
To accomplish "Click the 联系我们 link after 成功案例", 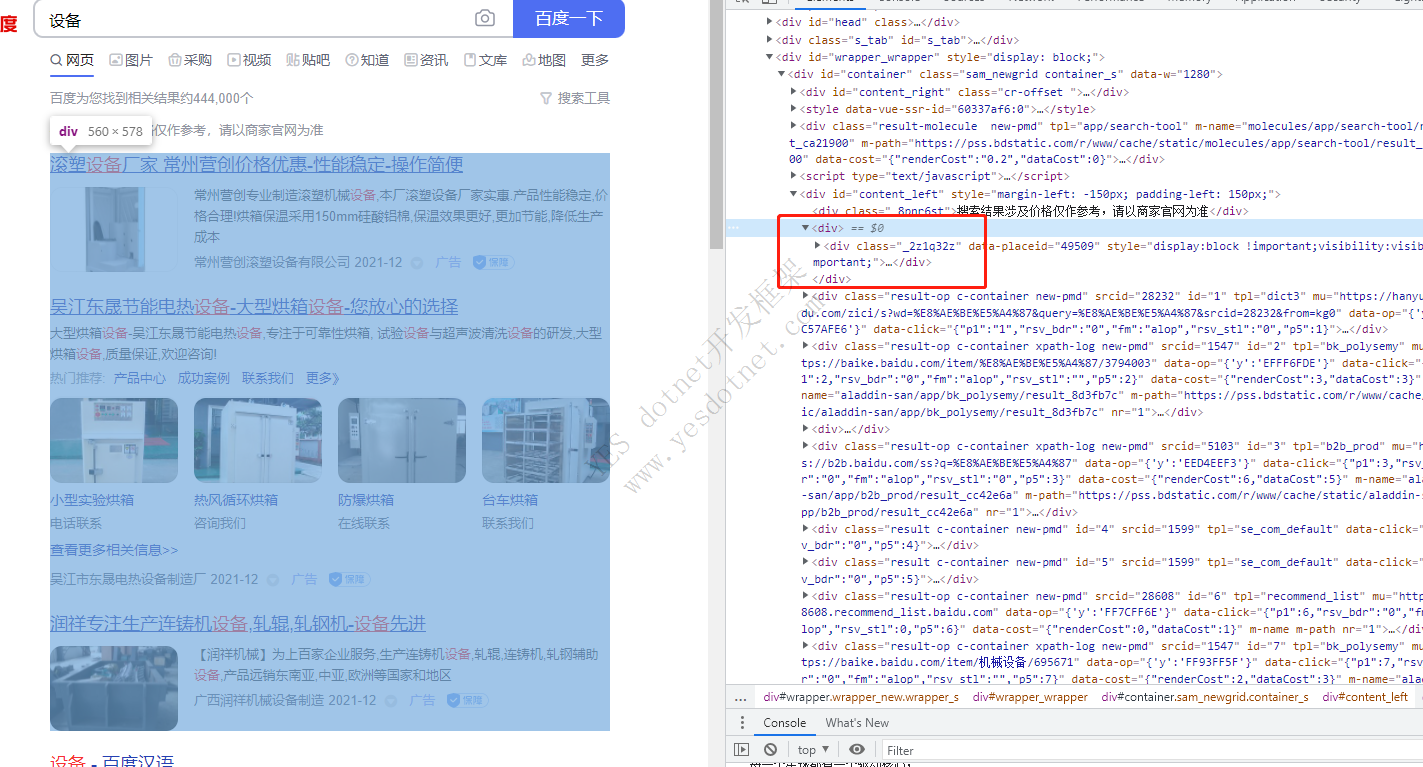I will coord(268,378).
